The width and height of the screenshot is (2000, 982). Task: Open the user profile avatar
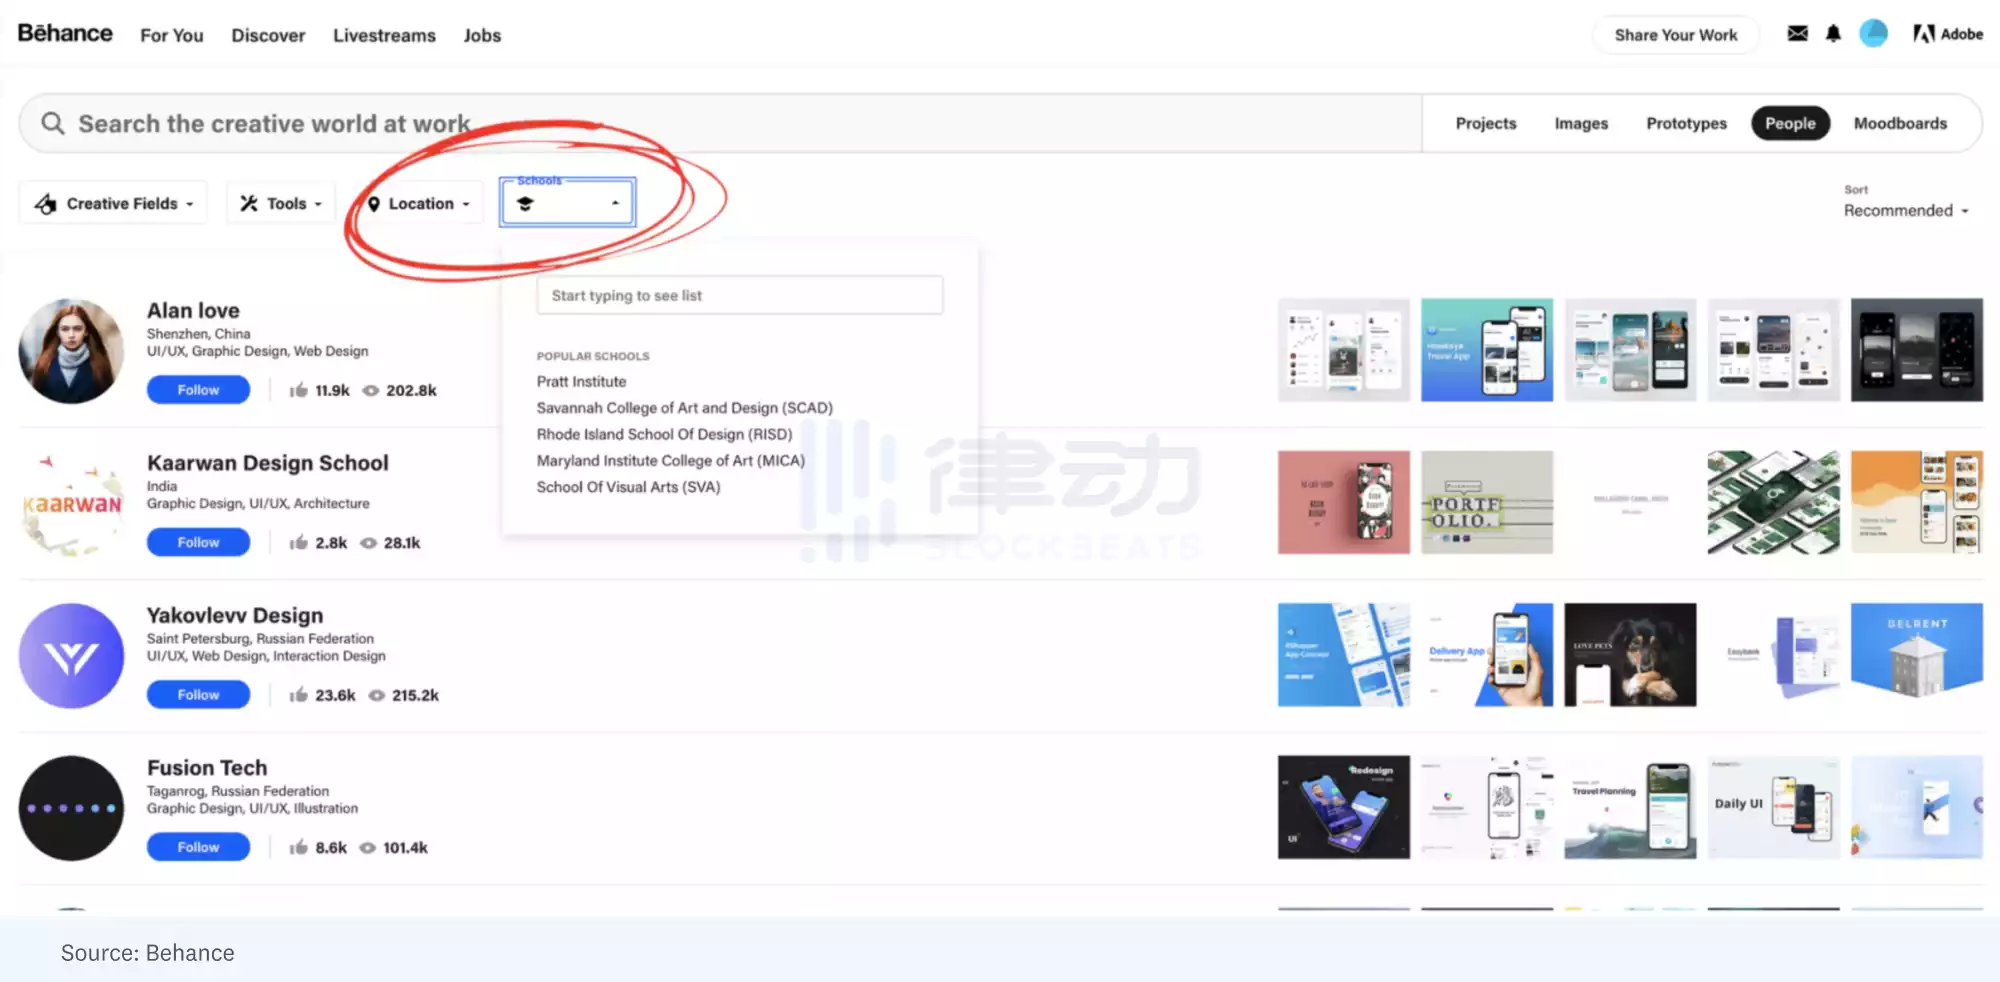pyautogui.click(x=1873, y=34)
